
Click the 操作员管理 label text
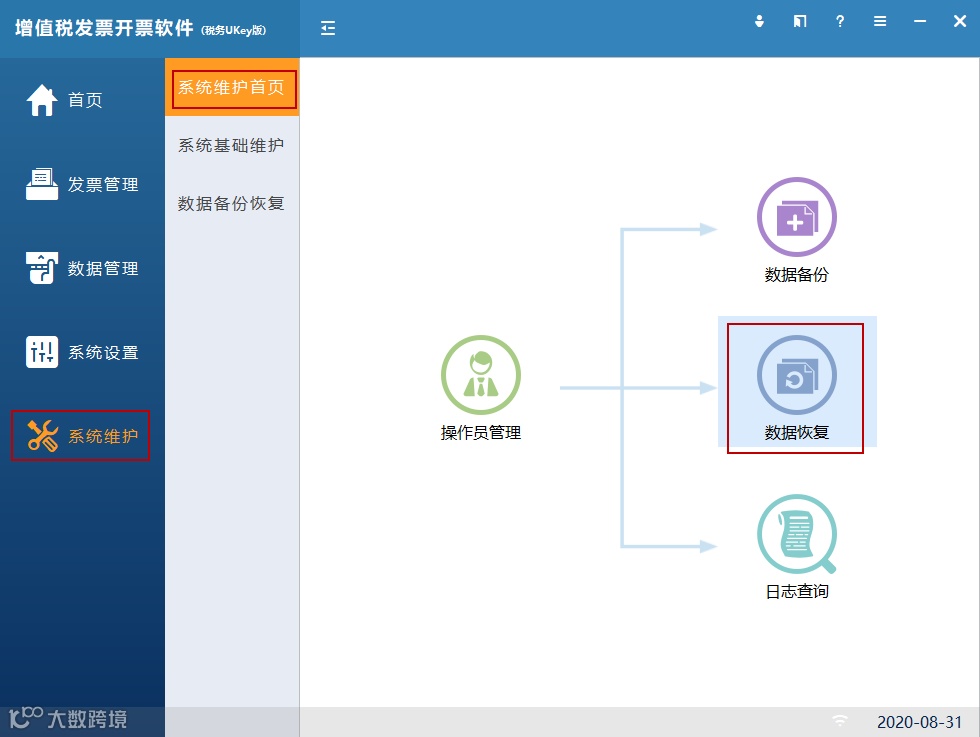pyautogui.click(x=481, y=433)
